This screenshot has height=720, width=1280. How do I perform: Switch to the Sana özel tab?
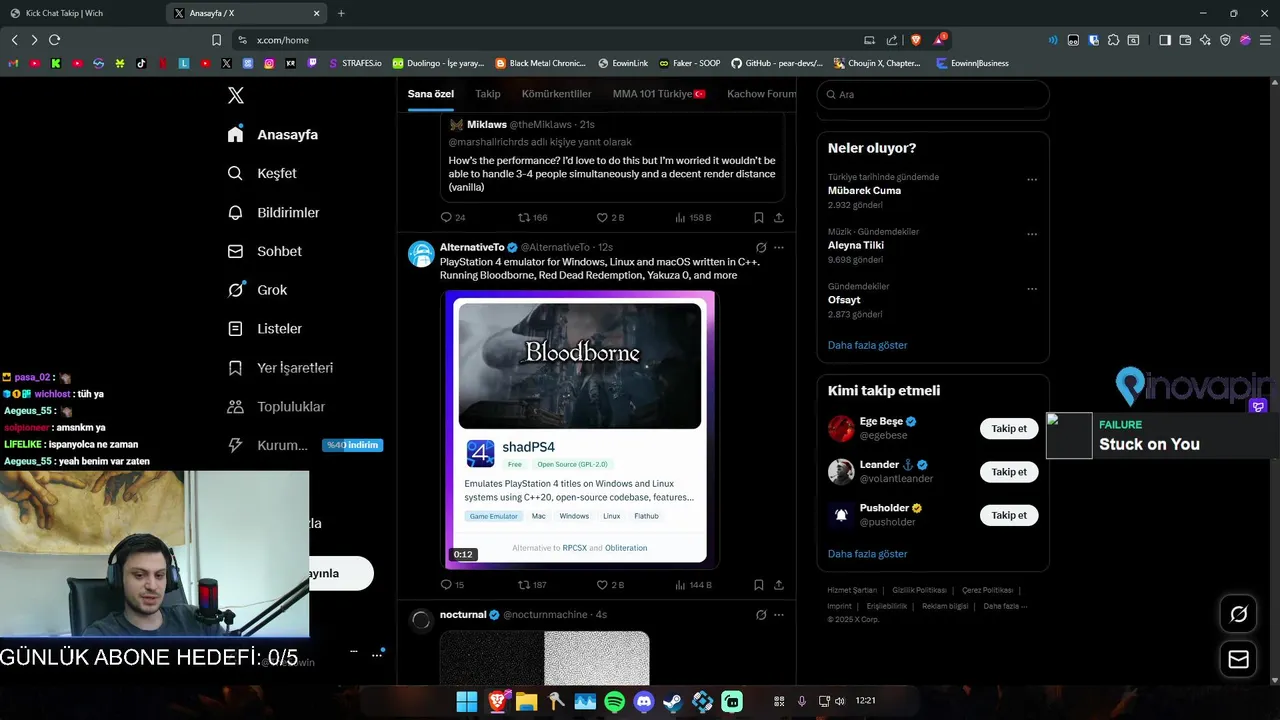pyautogui.click(x=431, y=94)
